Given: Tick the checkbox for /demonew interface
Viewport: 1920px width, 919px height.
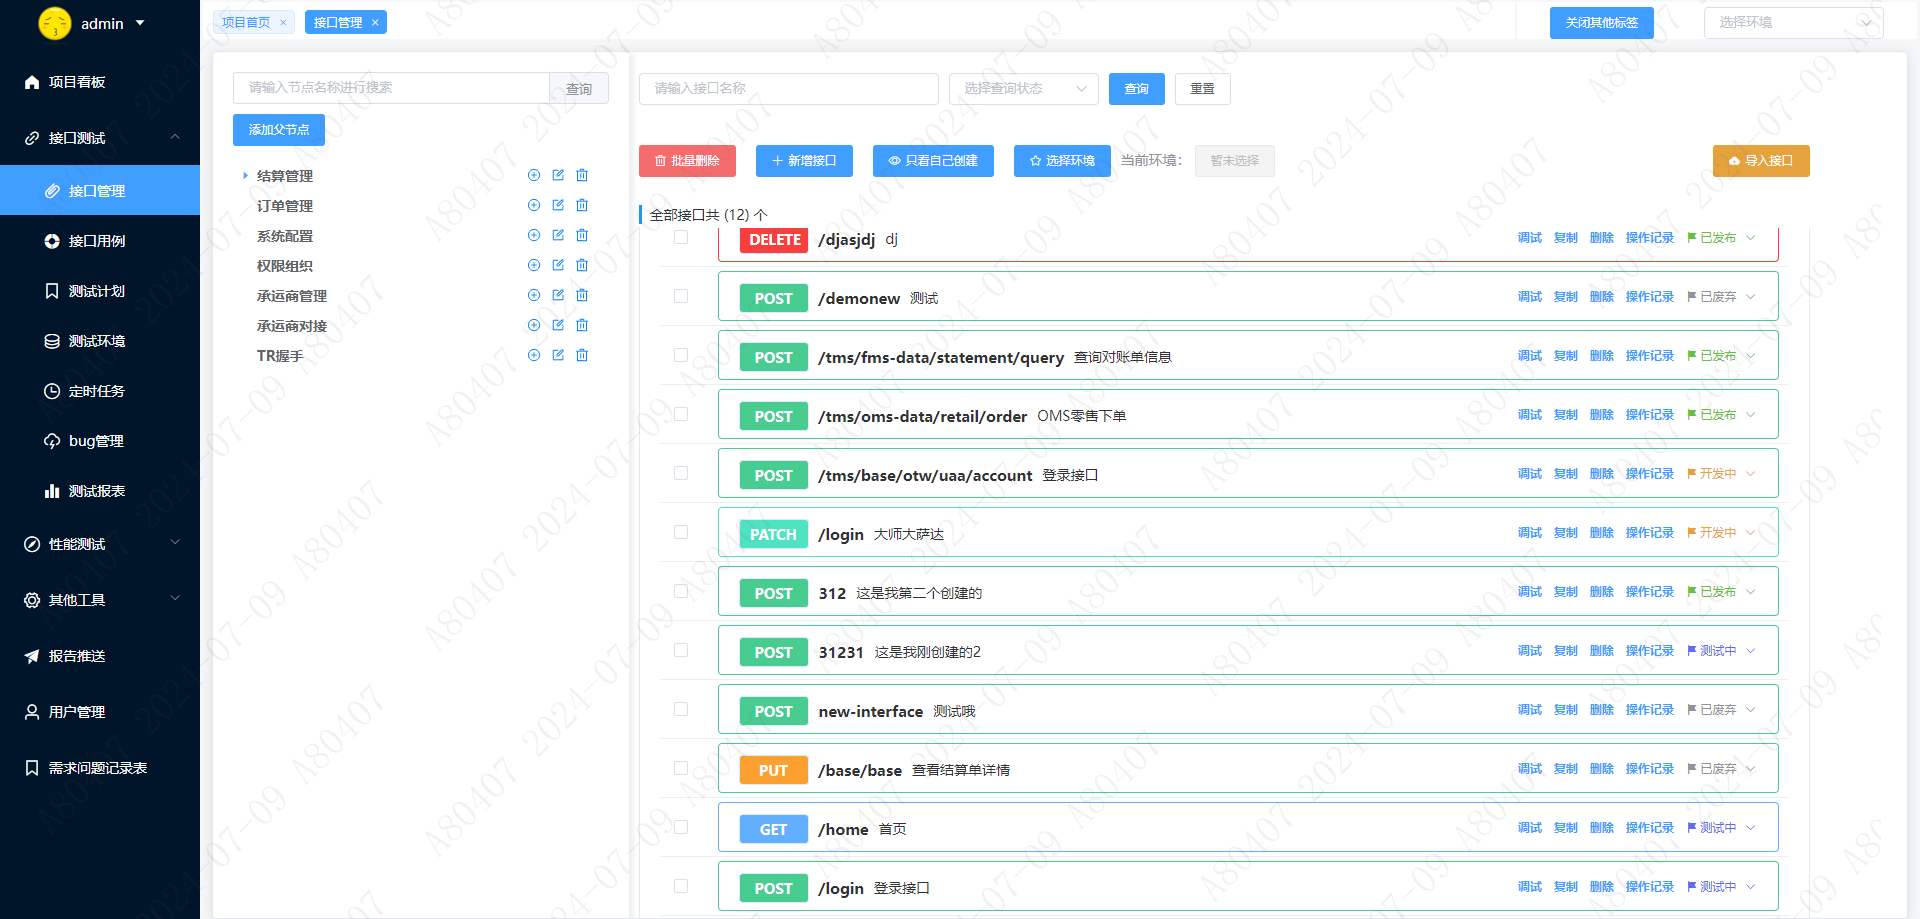Looking at the screenshot, I should click(x=681, y=296).
